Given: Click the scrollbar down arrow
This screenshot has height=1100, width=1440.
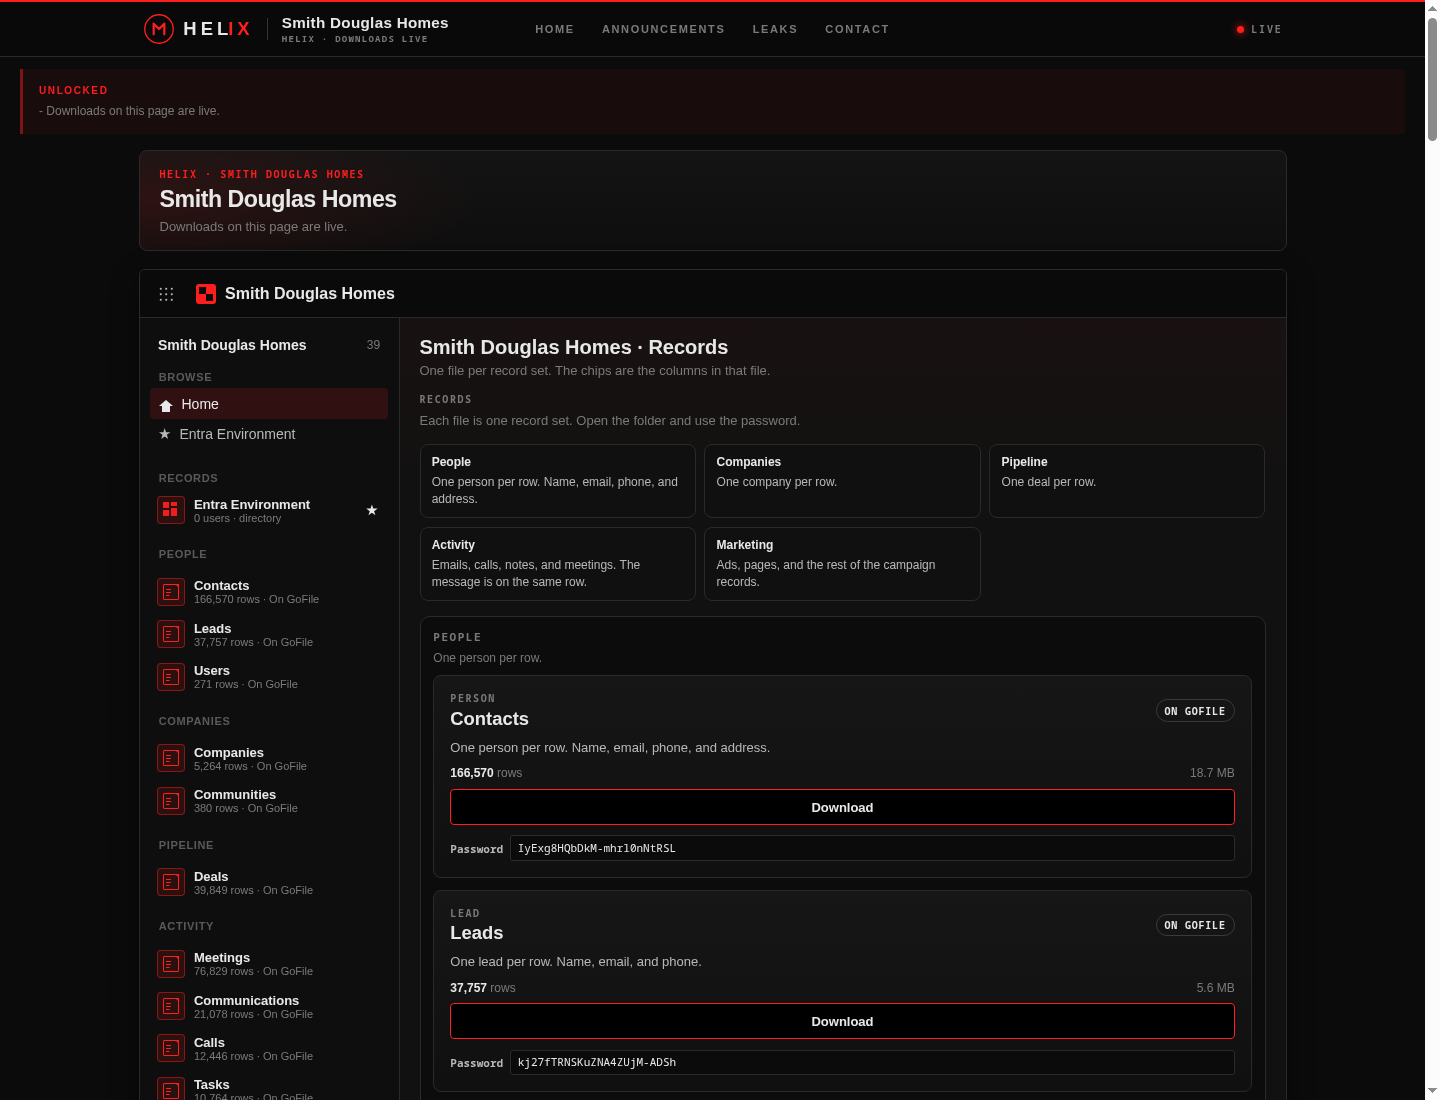Looking at the screenshot, I should pyautogui.click(x=1432, y=1091).
